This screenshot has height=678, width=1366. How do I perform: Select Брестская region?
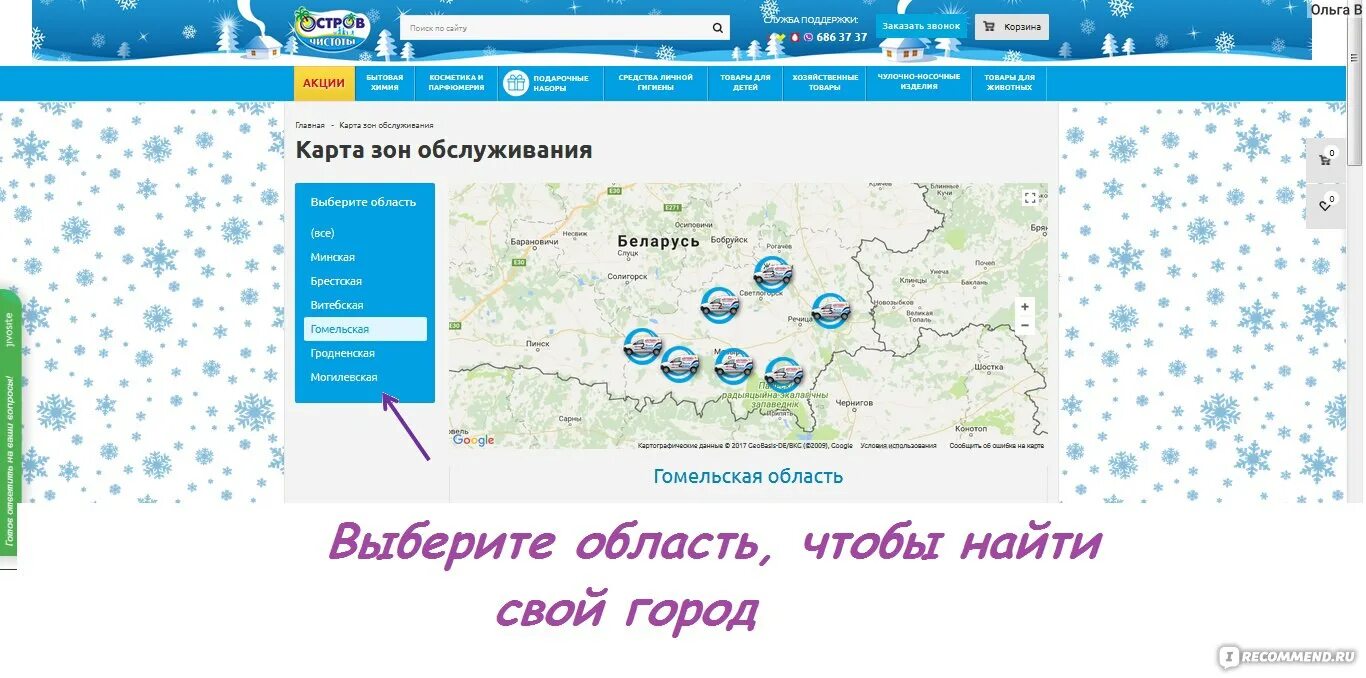coord(336,281)
